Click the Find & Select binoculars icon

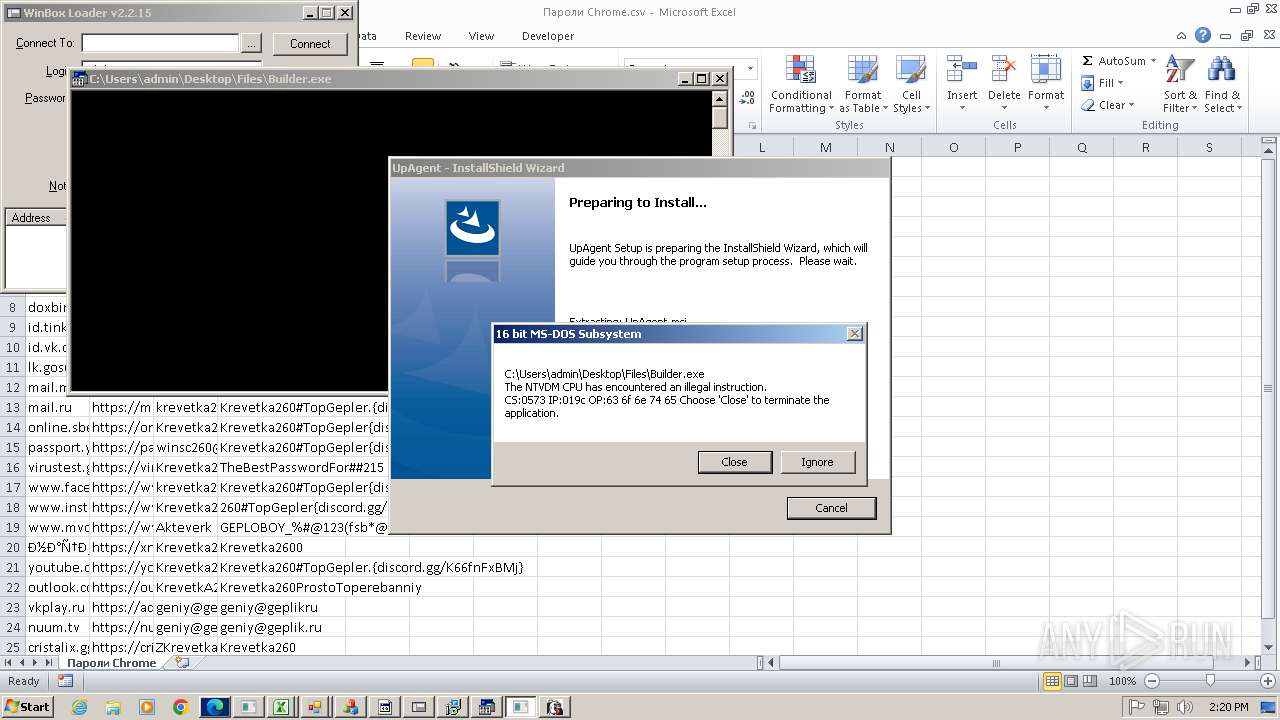pyautogui.click(x=1221, y=70)
